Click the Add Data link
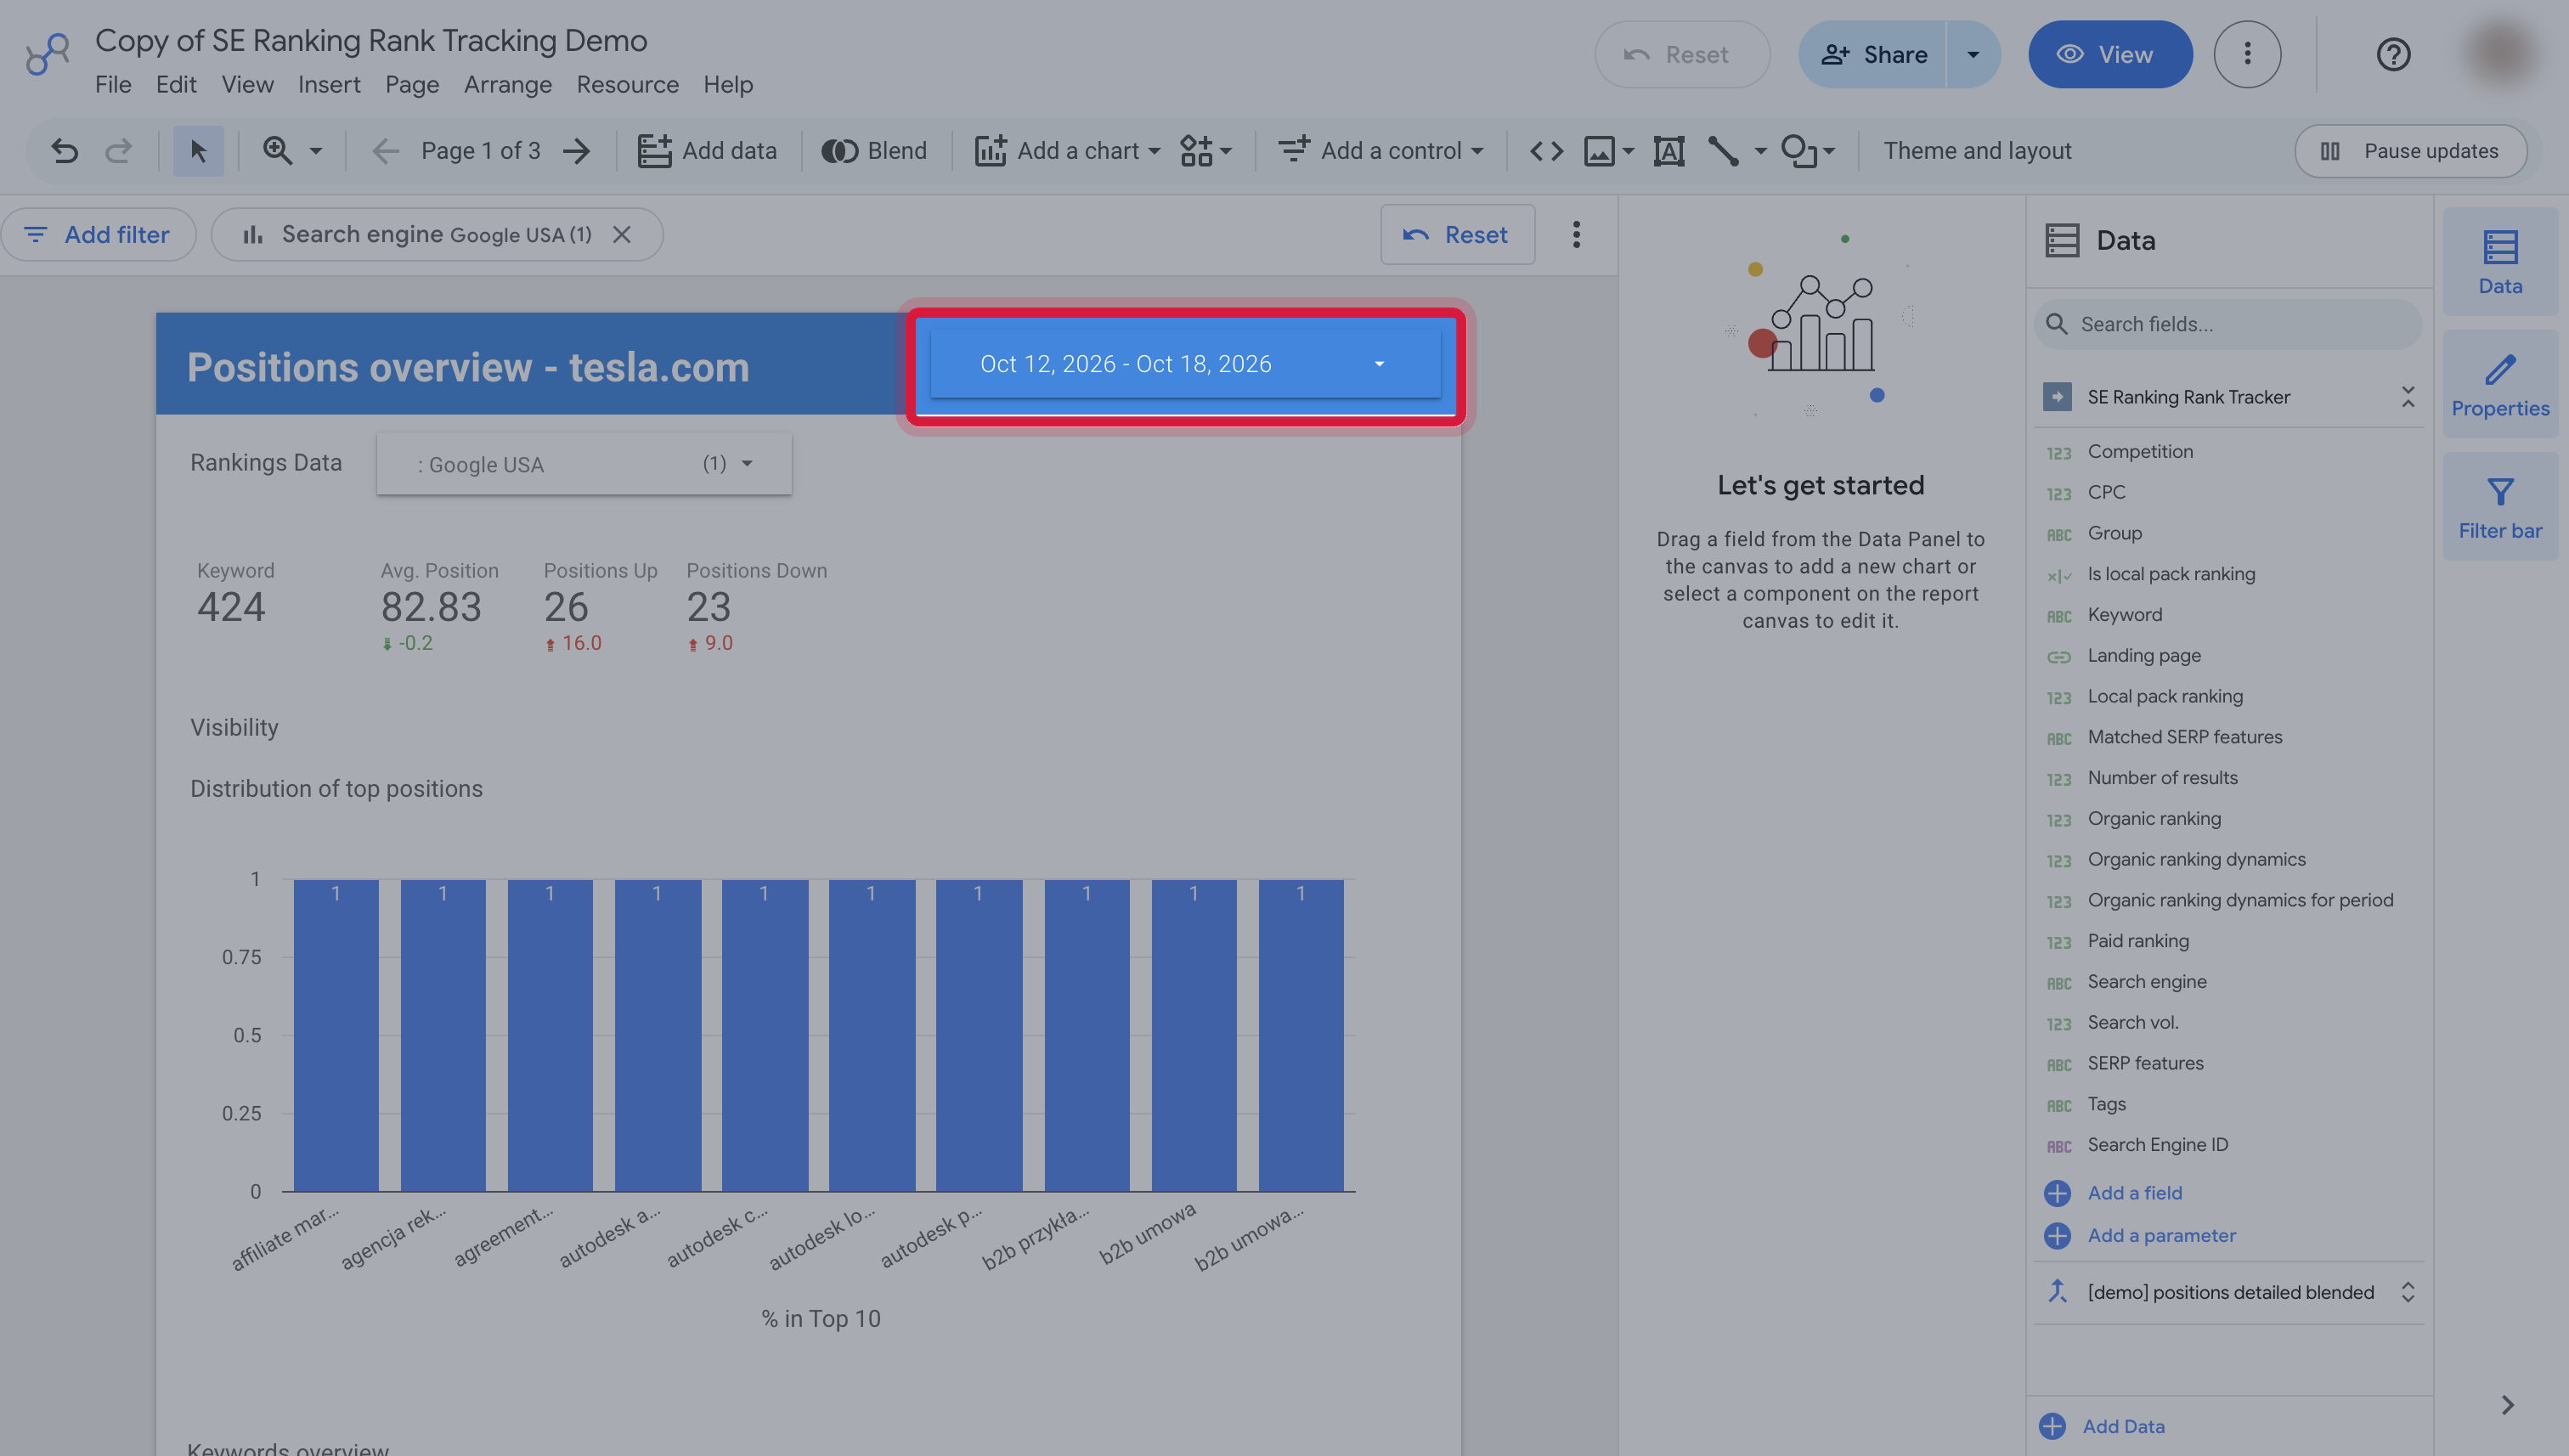Image resolution: width=2569 pixels, height=1456 pixels. [x=2123, y=1427]
